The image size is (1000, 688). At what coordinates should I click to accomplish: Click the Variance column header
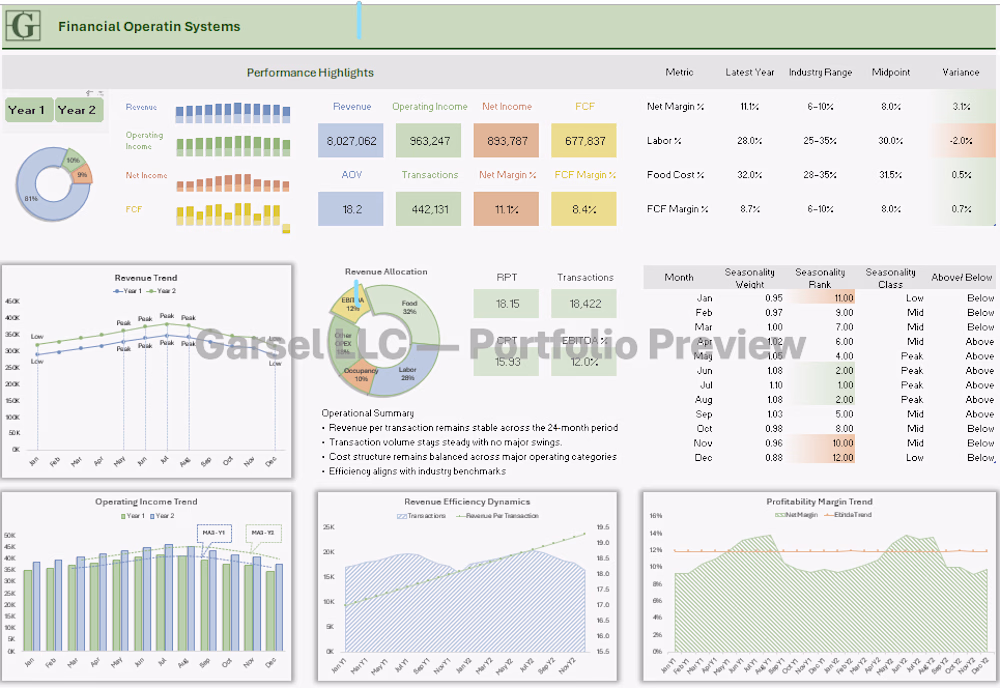coord(960,72)
